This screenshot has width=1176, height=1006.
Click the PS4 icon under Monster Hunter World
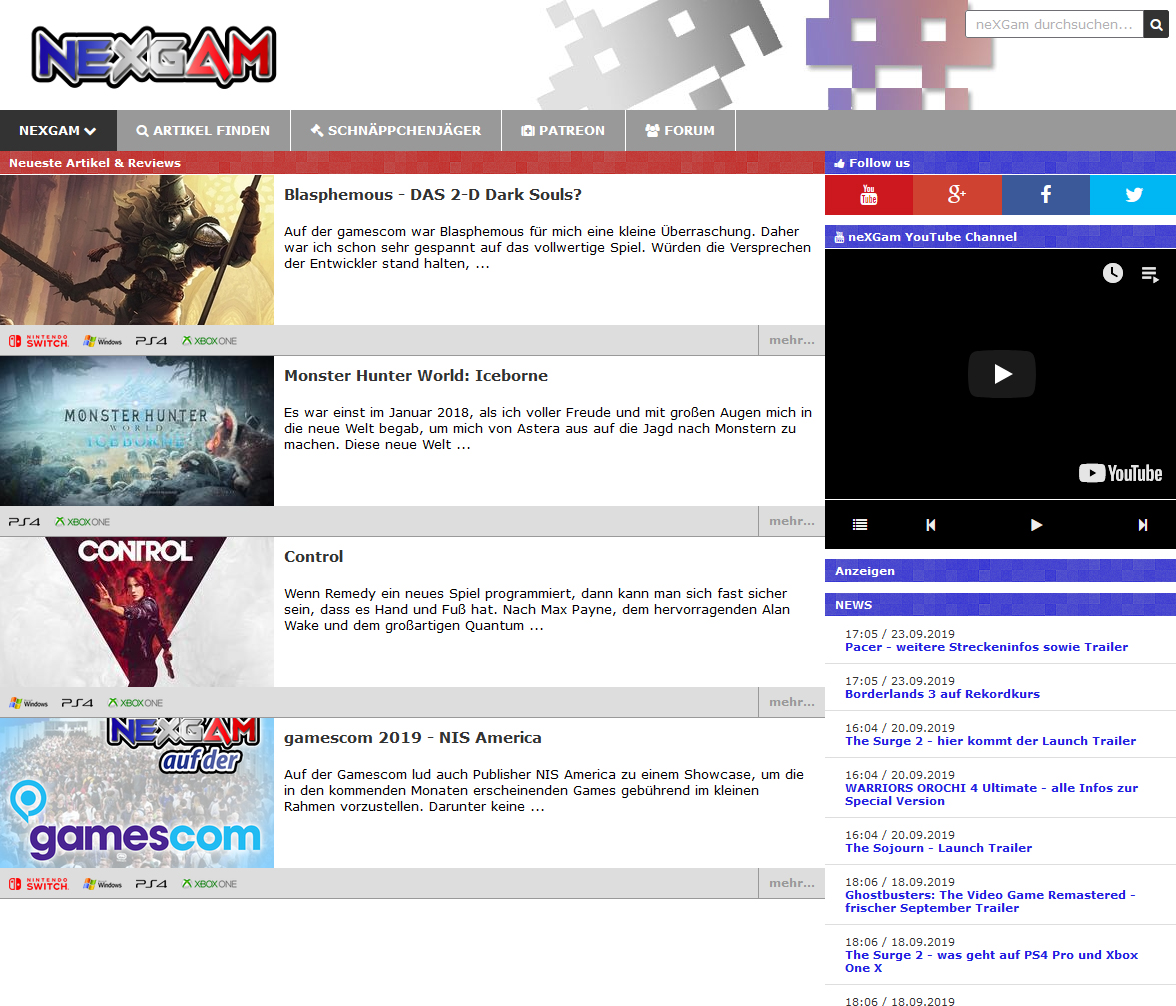24,521
